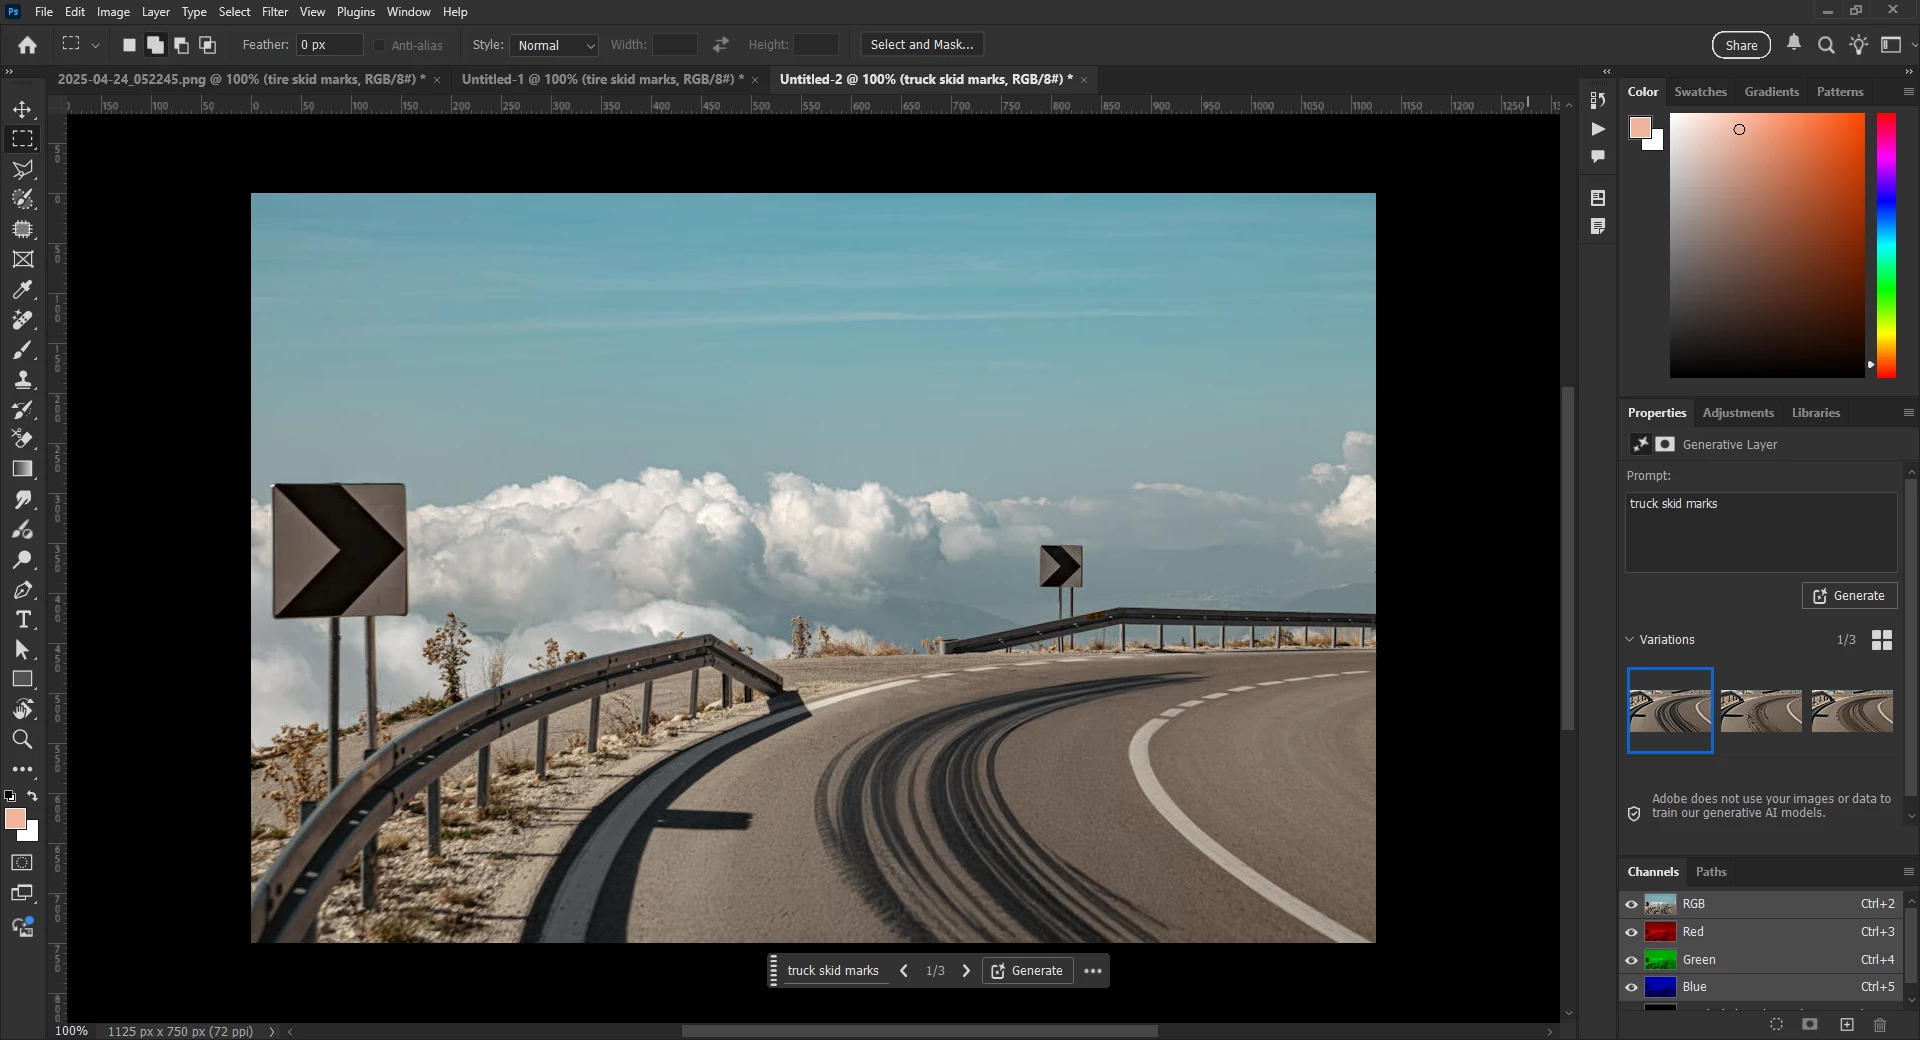Screen dimensions: 1920x1040
Task: Open the Color panel options menu
Action: [1908, 91]
